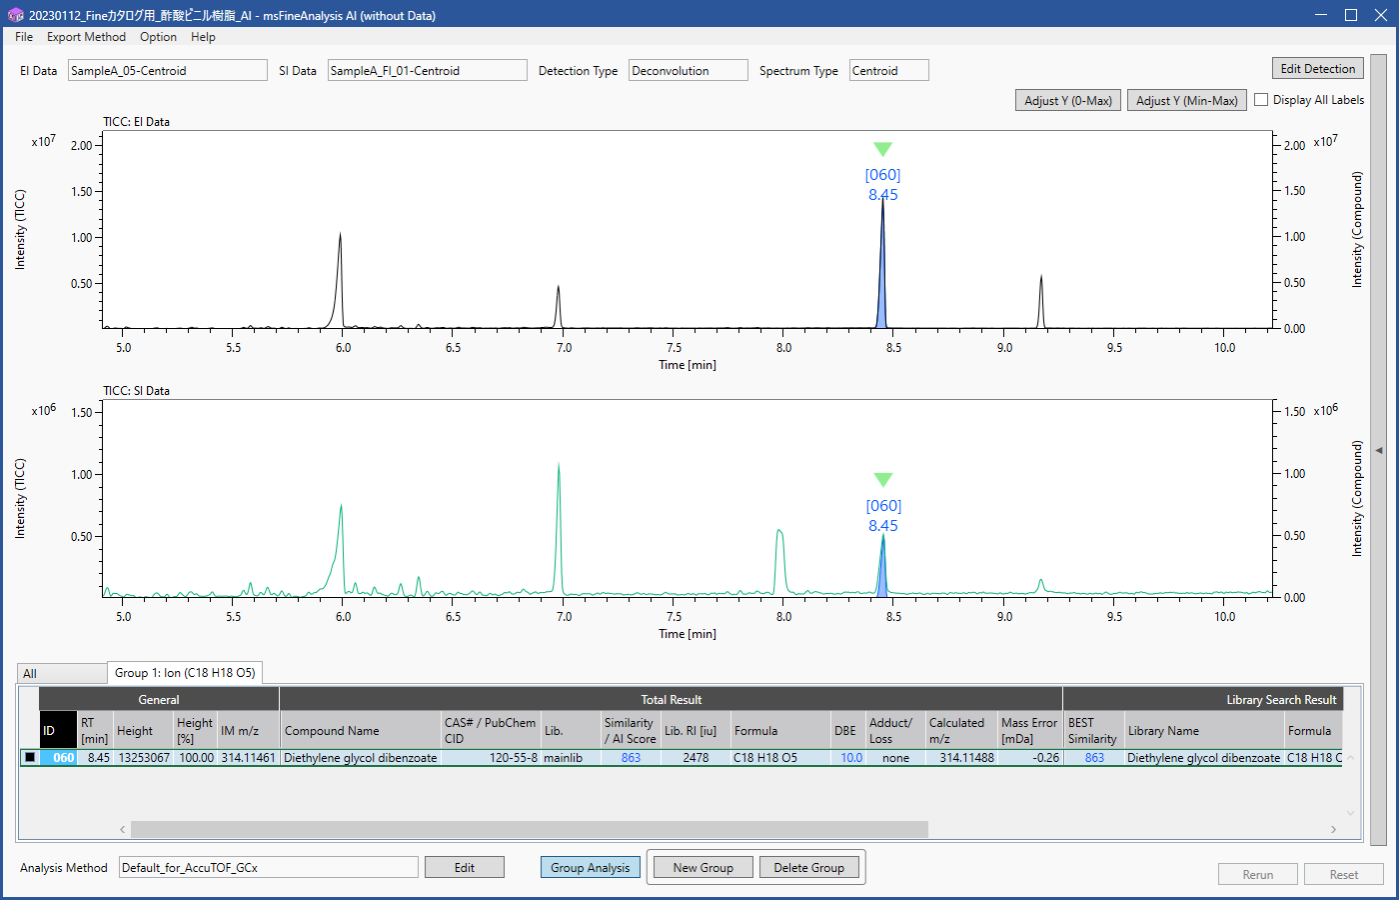The image size is (1400, 900).
Task: Click BEST Similarity value 863
Action: [1094, 758]
